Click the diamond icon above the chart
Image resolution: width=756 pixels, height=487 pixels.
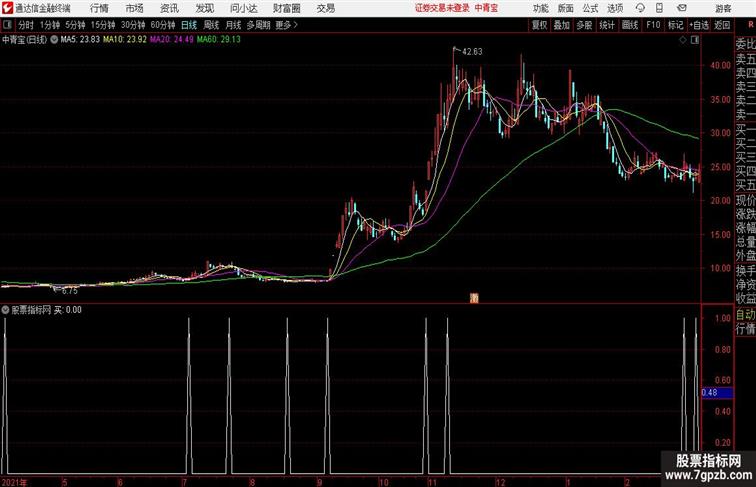tap(683, 40)
